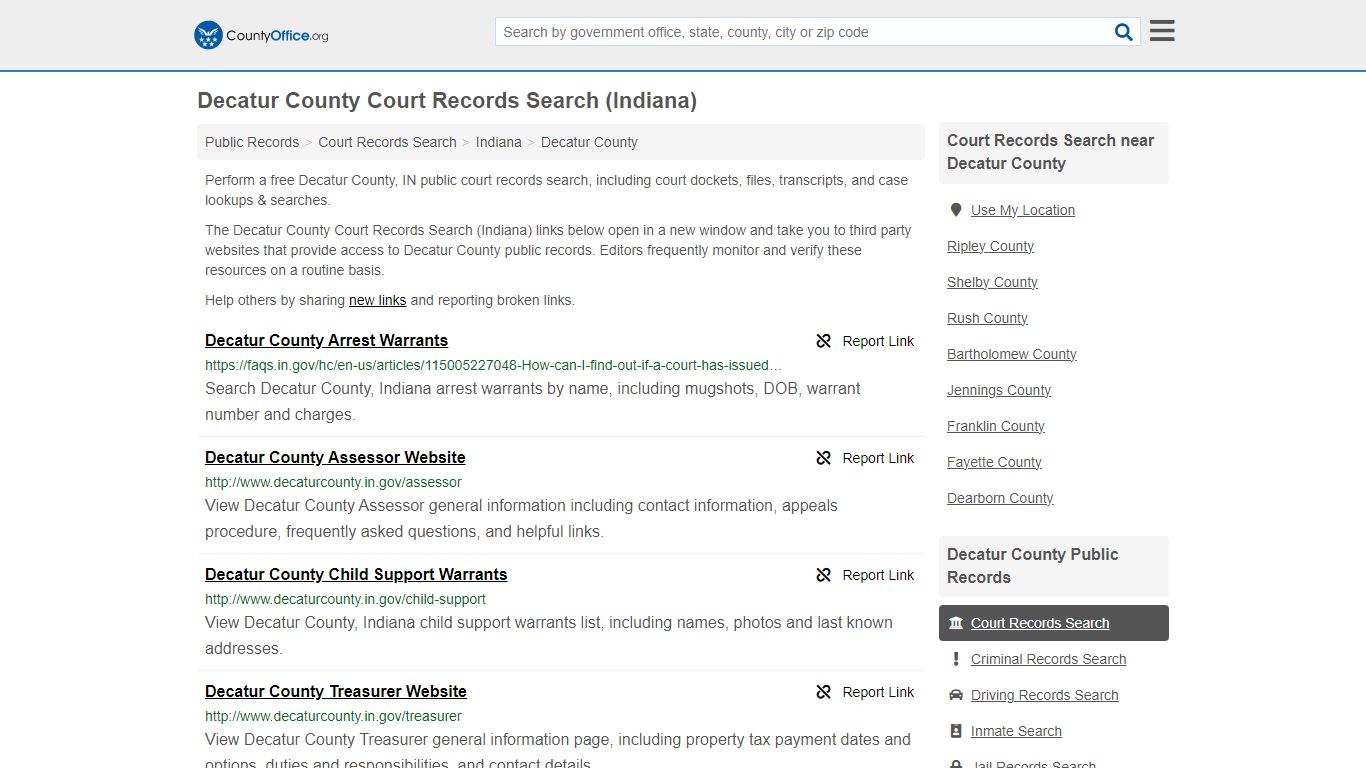Click broken-link icon for Child Support Warrants

(x=824, y=575)
